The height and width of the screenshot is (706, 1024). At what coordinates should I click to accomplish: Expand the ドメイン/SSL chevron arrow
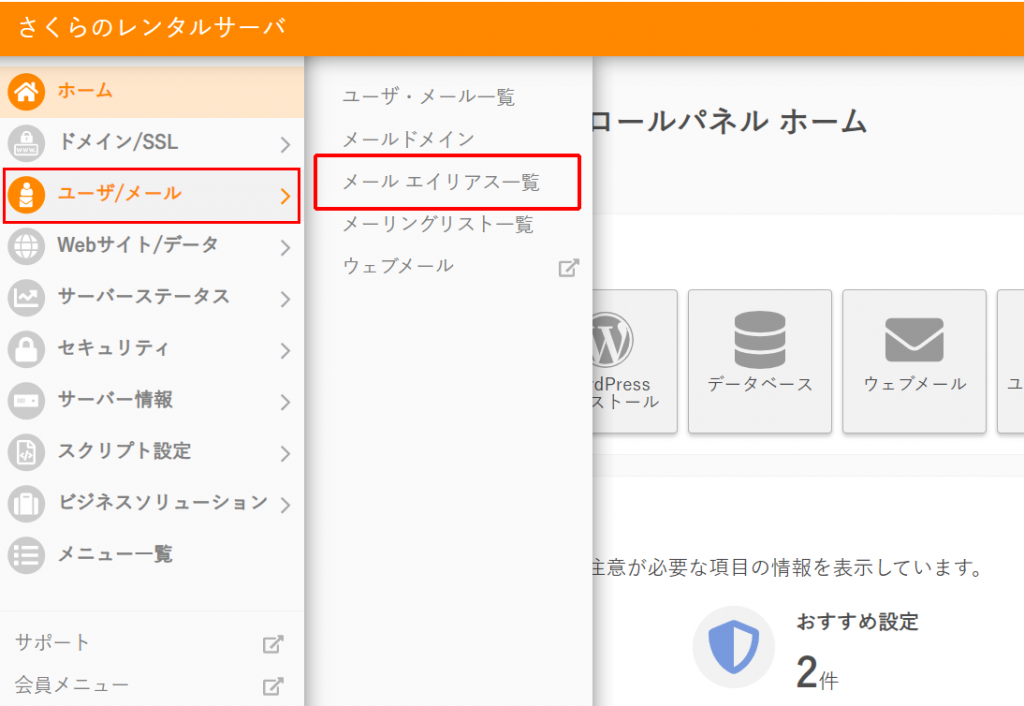point(285,144)
